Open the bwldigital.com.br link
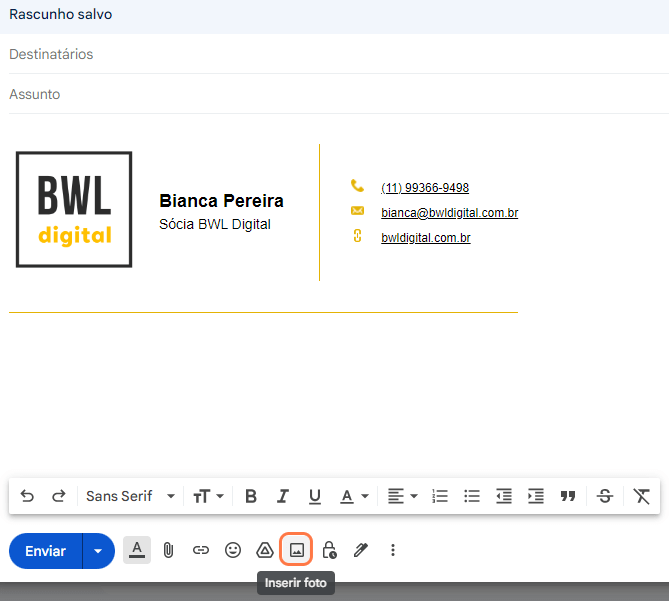This screenshot has height=601, width=669. [425, 238]
